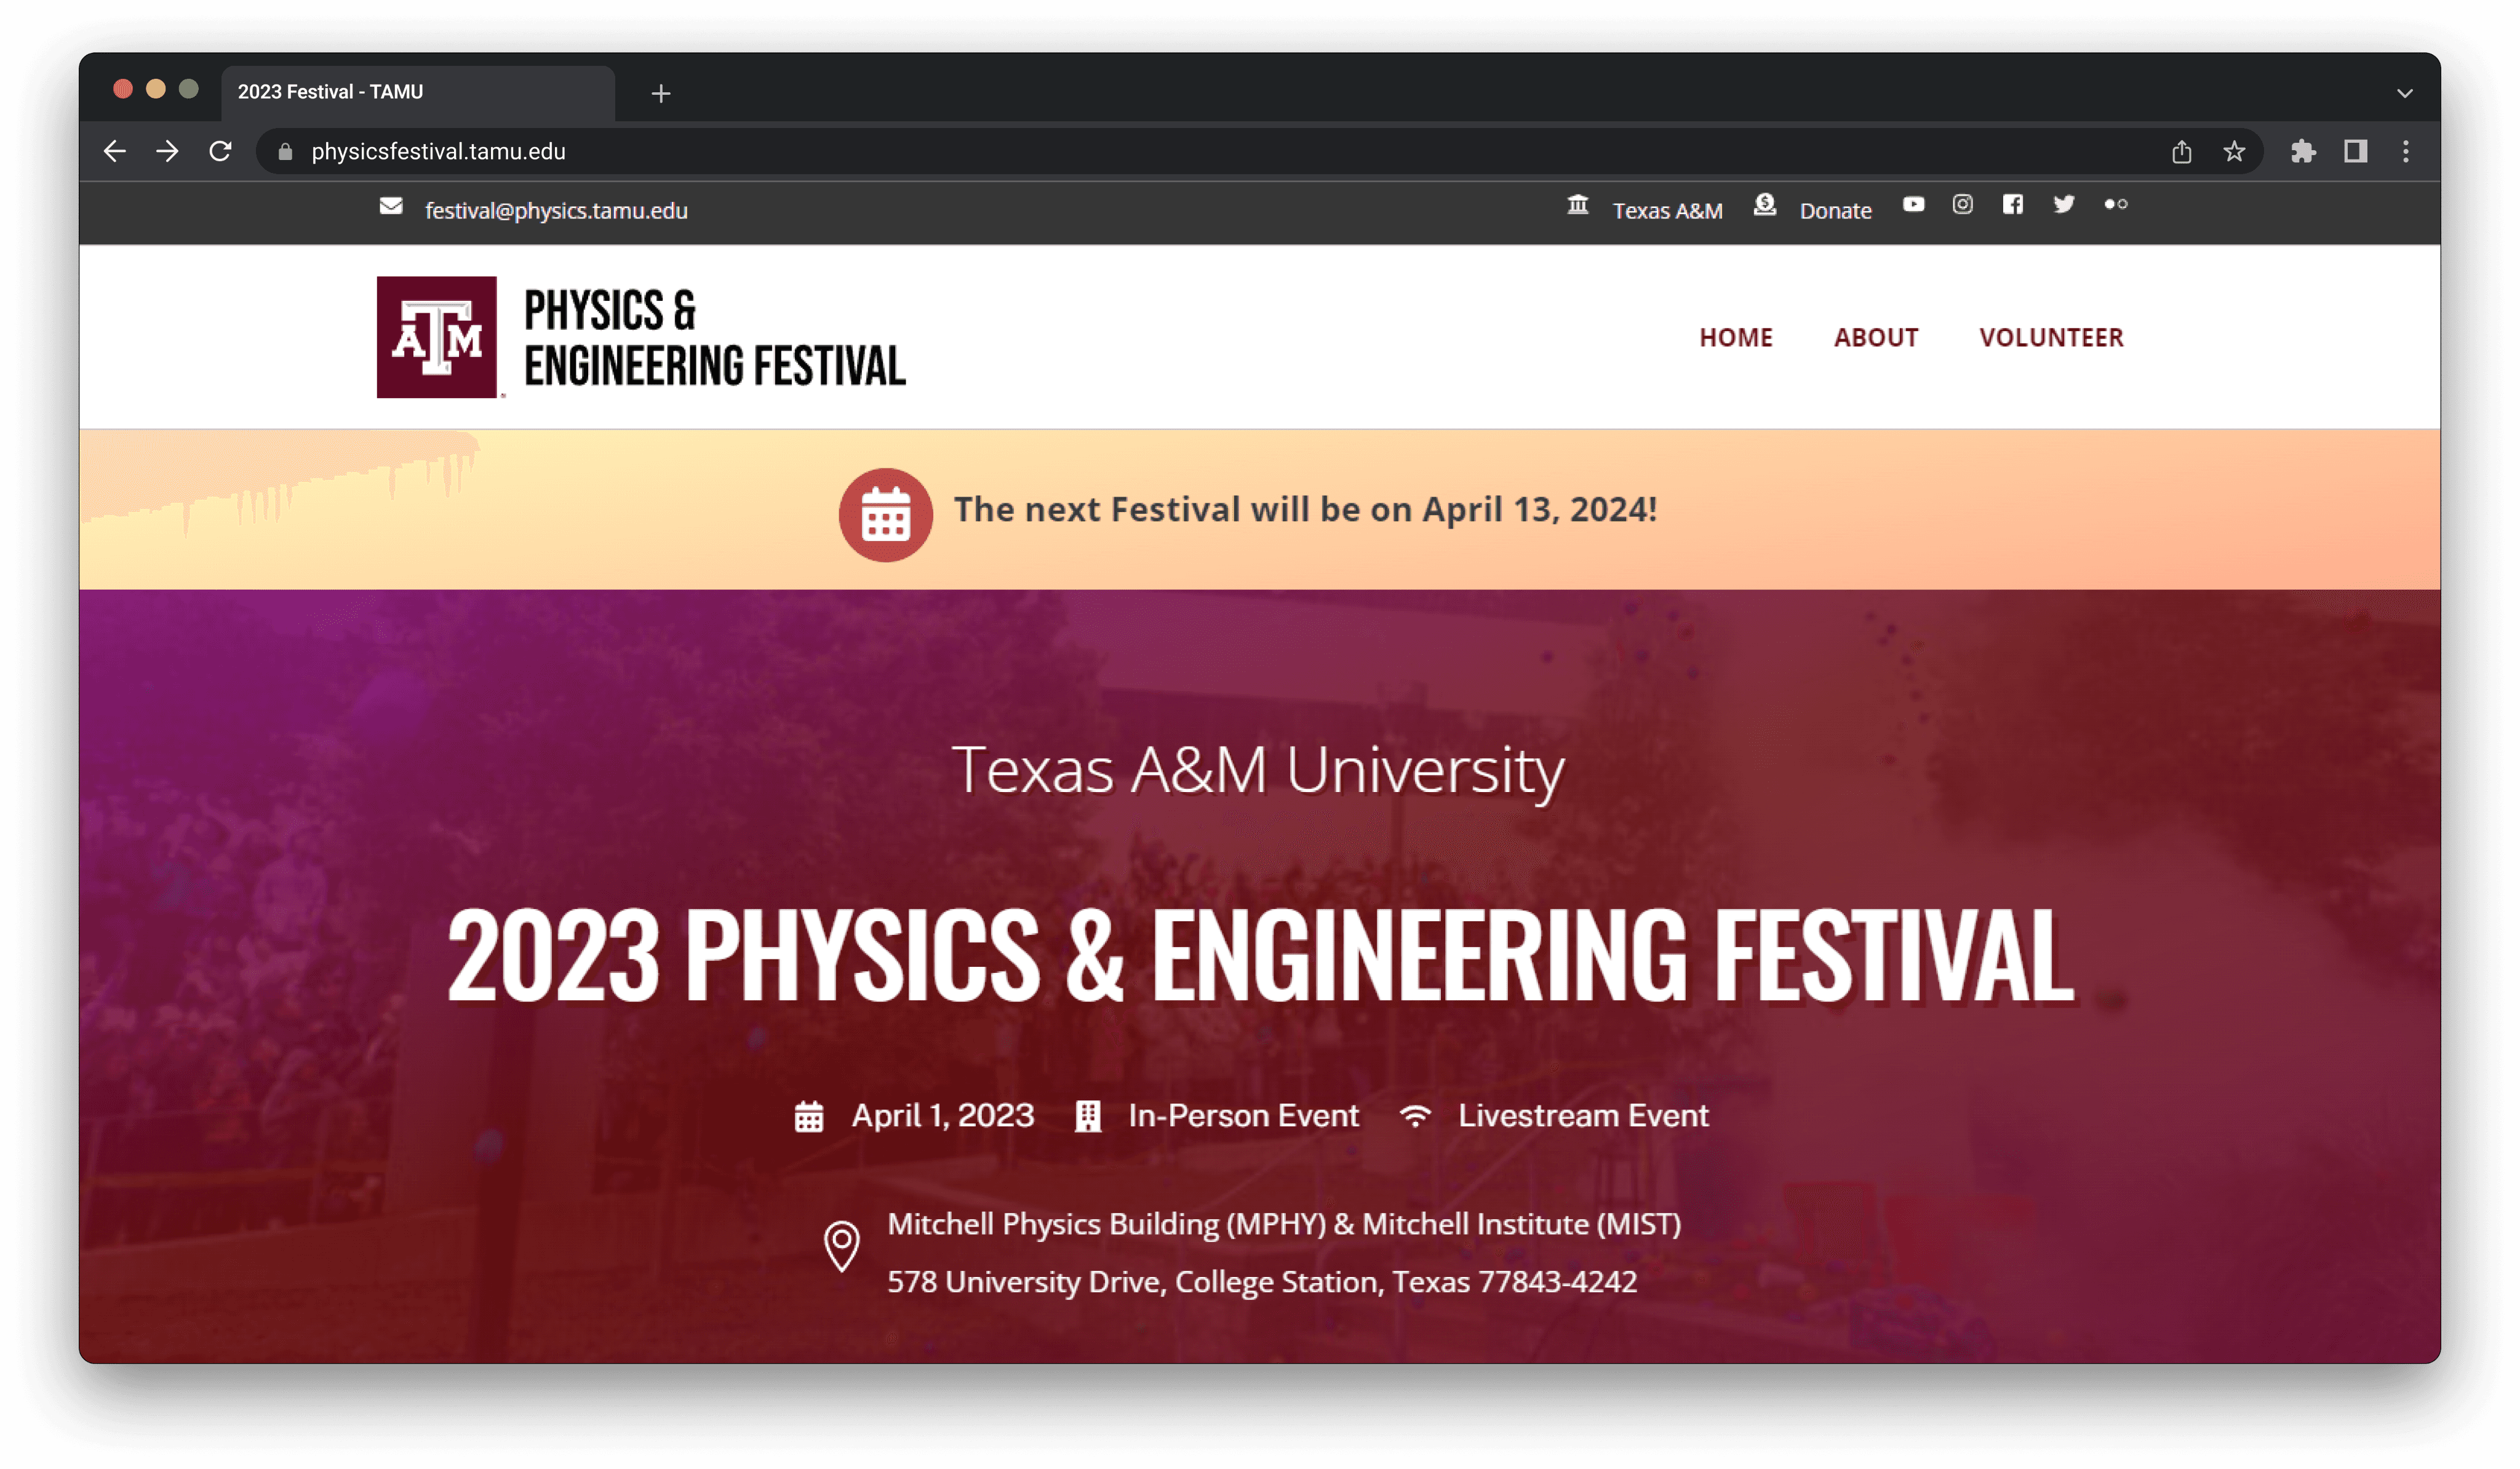The width and height of the screenshot is (2520, 1469).
Task: Toggle the browser side panel icon
Action: pyautogui.click(x=2355, y=151)
